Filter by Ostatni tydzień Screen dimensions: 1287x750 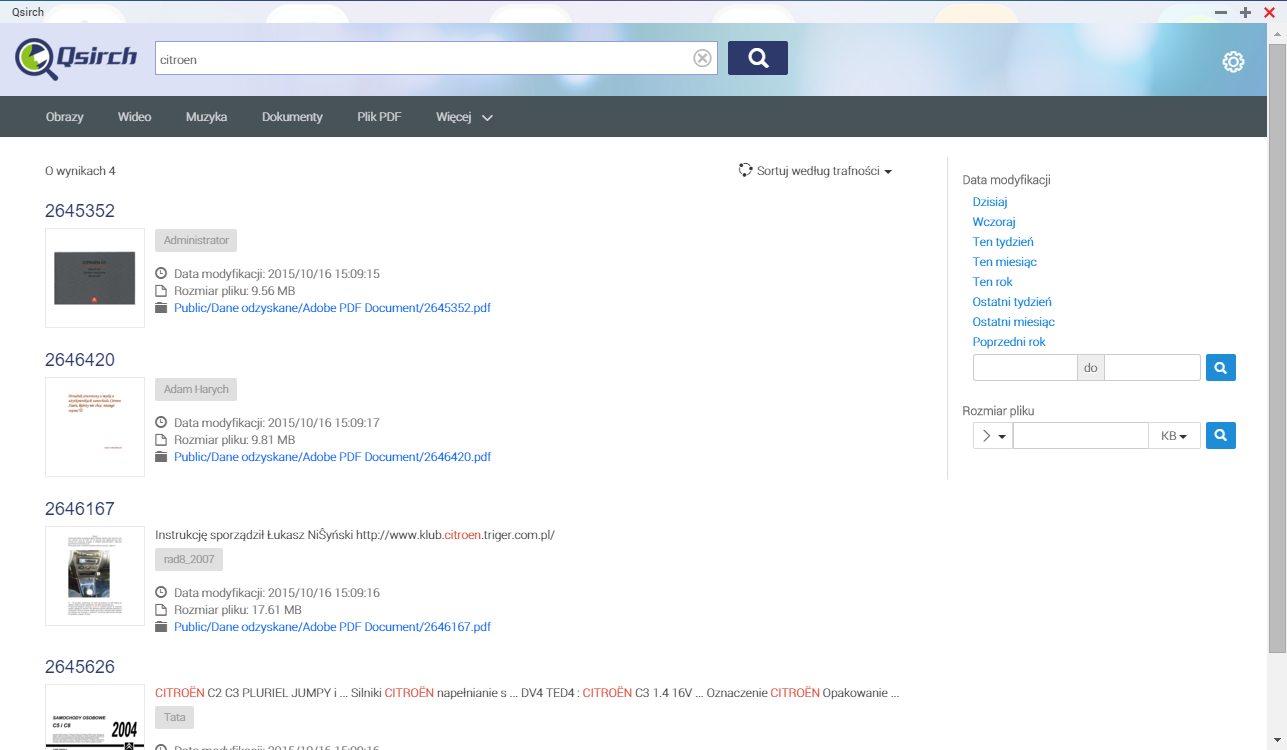[1012, 302]
